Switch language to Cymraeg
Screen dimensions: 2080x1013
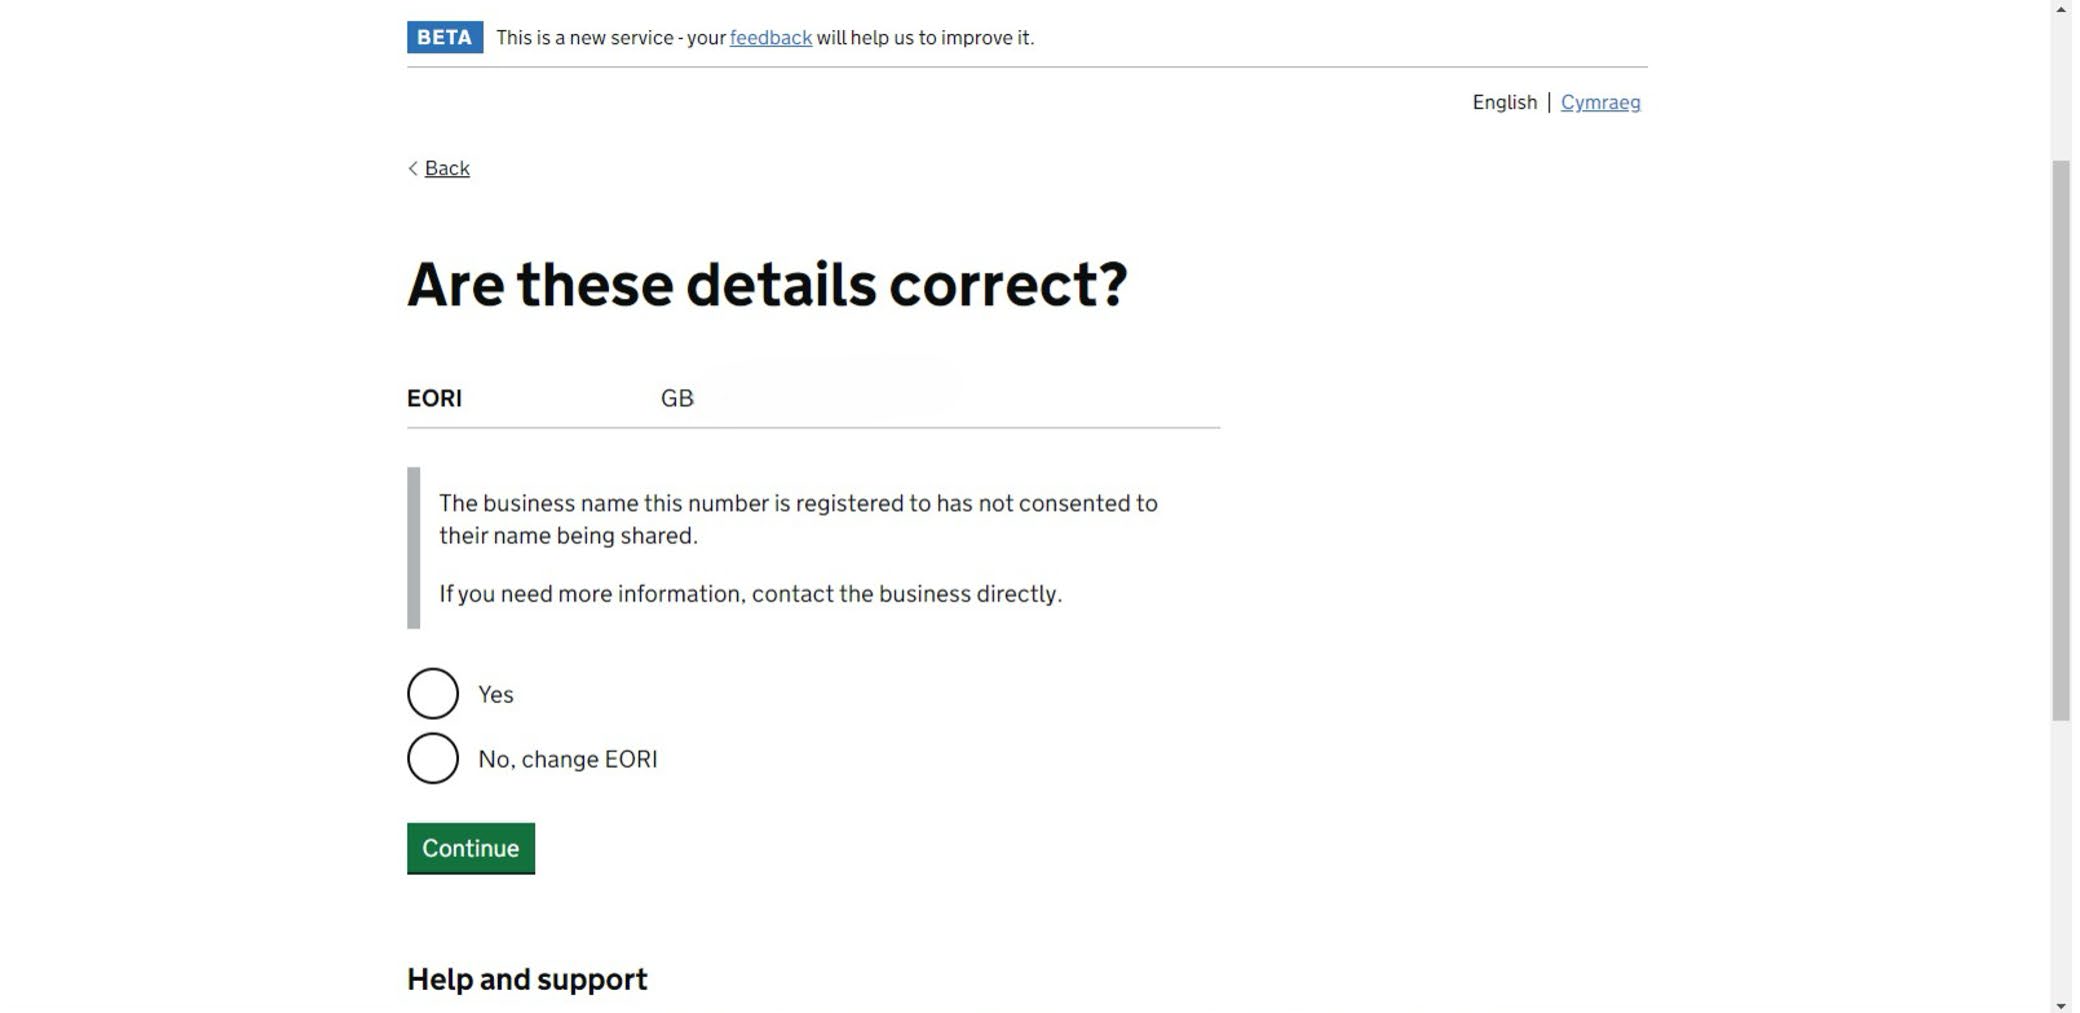click(x=1600, y=103)
